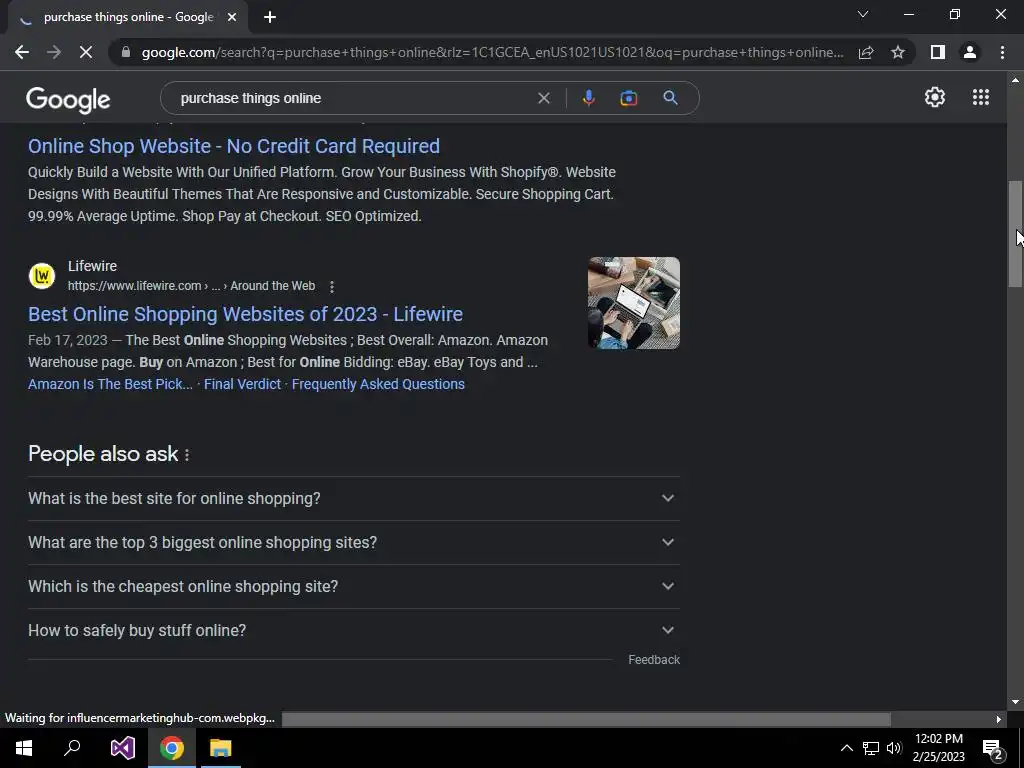
Task: Click the vertical scrollbar thumb
Action: click(x=1015, y=234)
